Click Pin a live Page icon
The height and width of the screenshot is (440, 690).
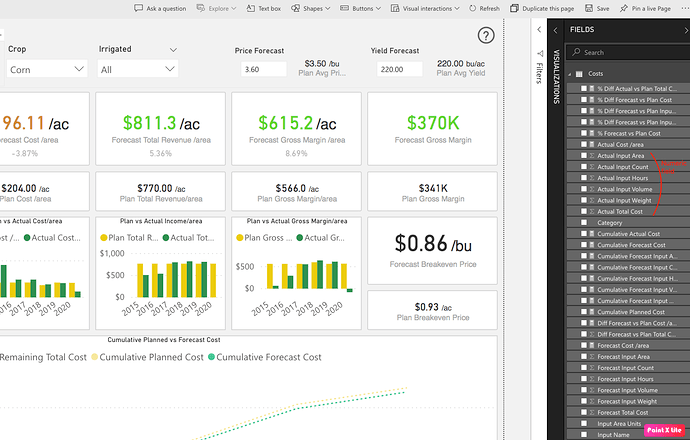[624, 8]
